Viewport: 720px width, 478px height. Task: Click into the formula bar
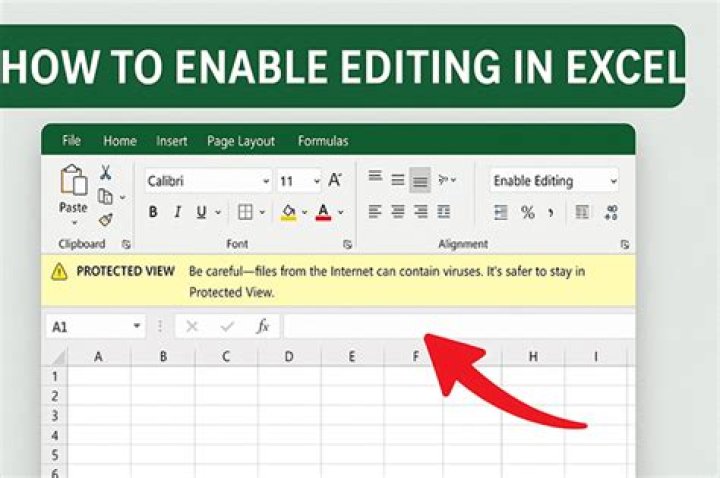pyautogui.click(x=459, y=326)
